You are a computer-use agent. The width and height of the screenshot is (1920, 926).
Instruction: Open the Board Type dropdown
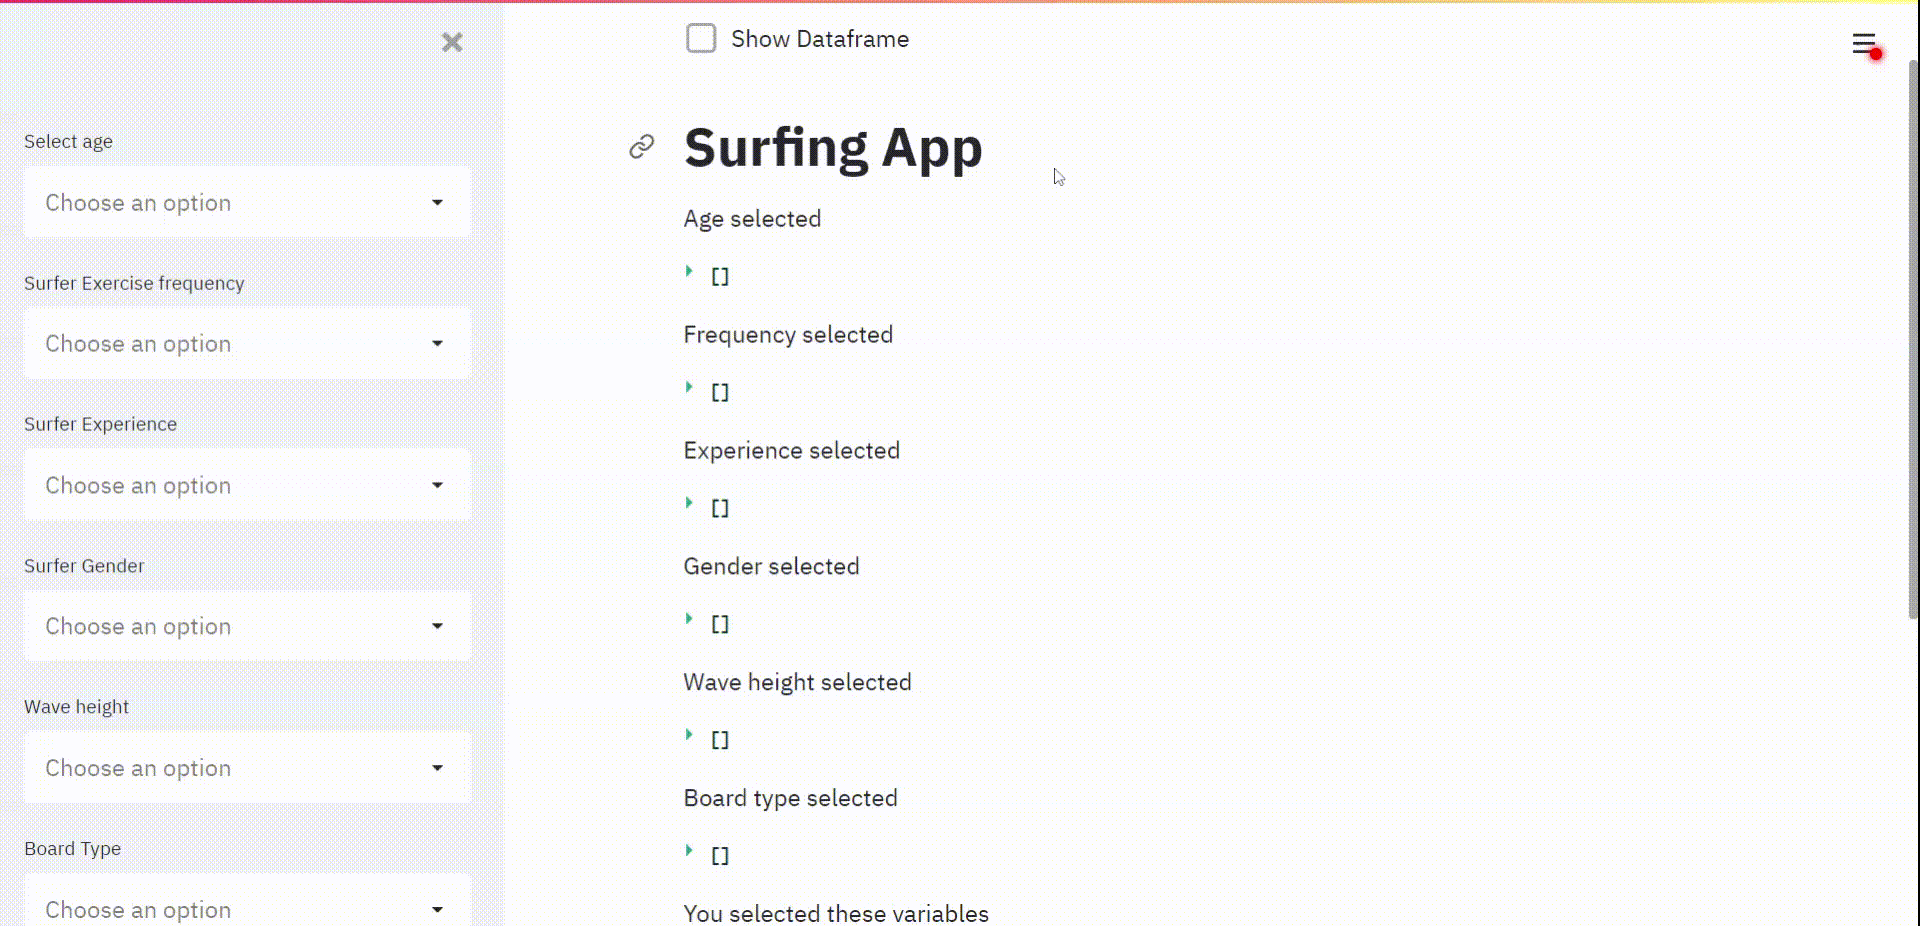point(247,908)
